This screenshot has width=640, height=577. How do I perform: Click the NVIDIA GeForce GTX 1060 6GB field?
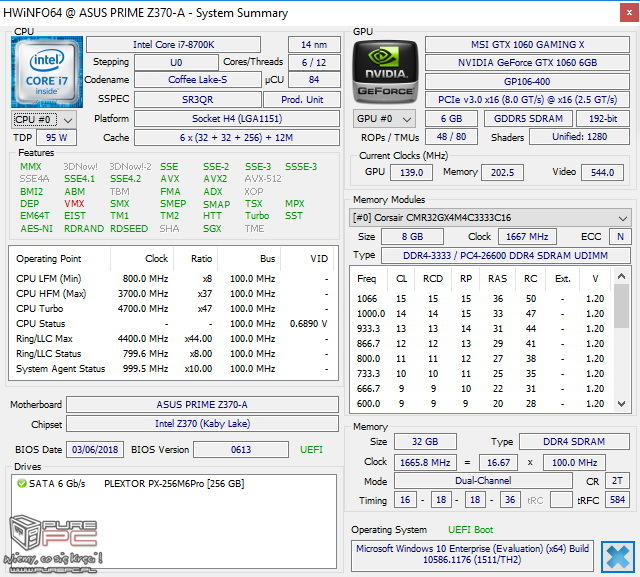coord(527,62)
